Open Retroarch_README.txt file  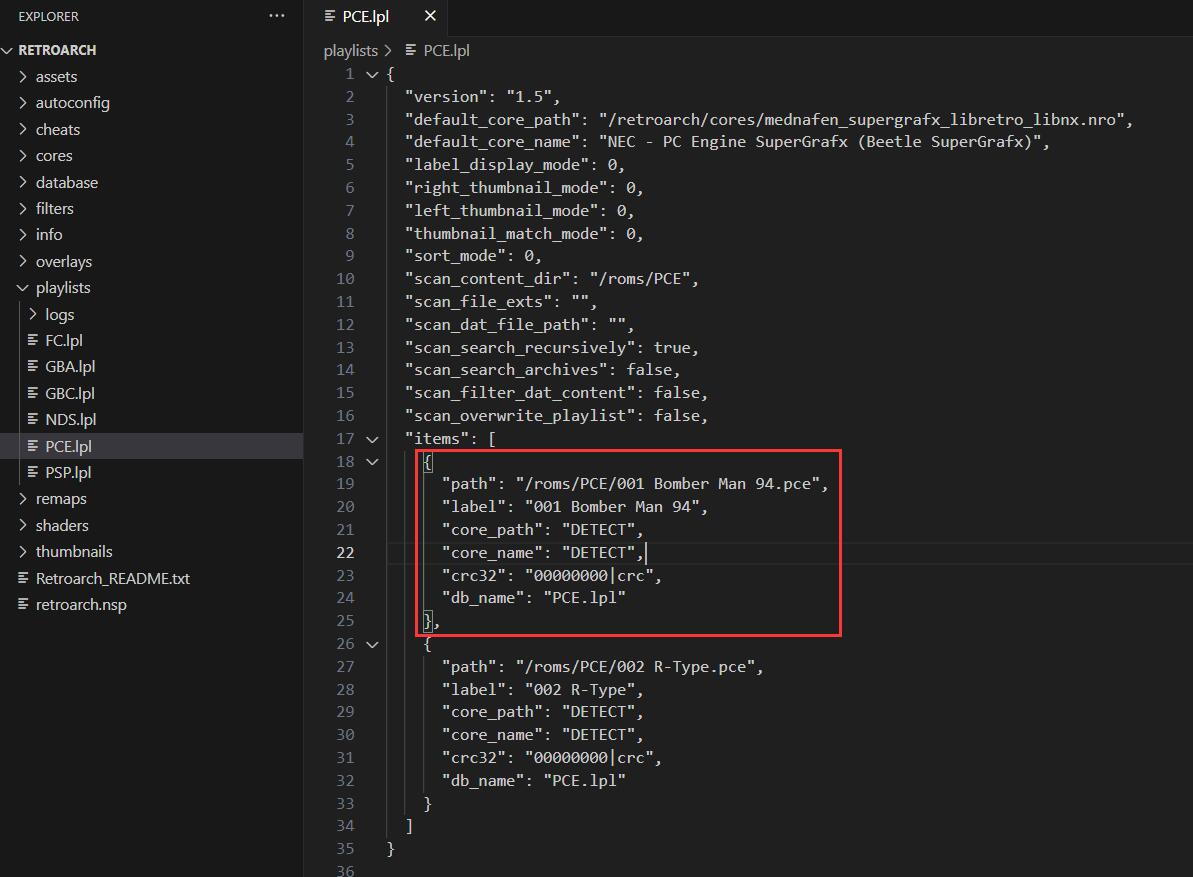coord(112,578)
